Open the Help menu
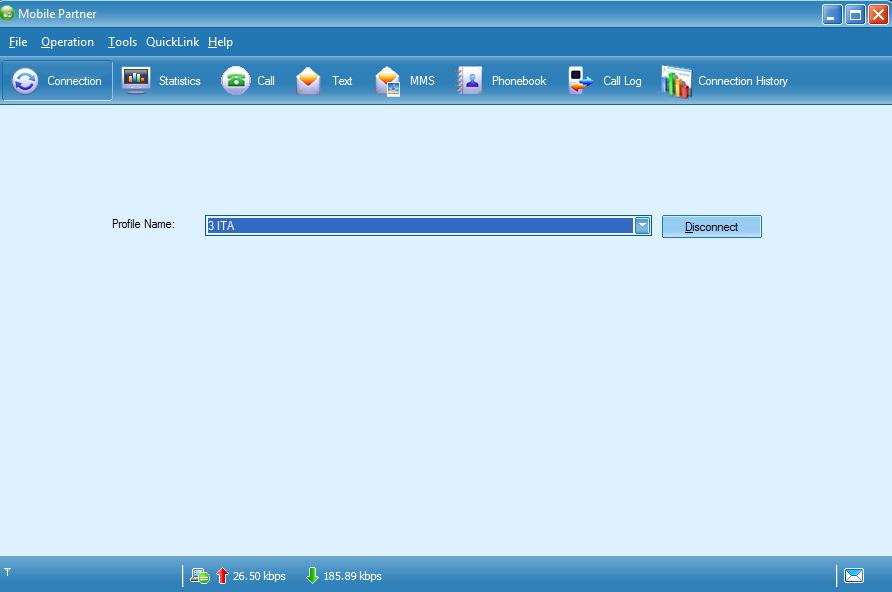Screen dimensions: 892x592 [x=220, y=42]
